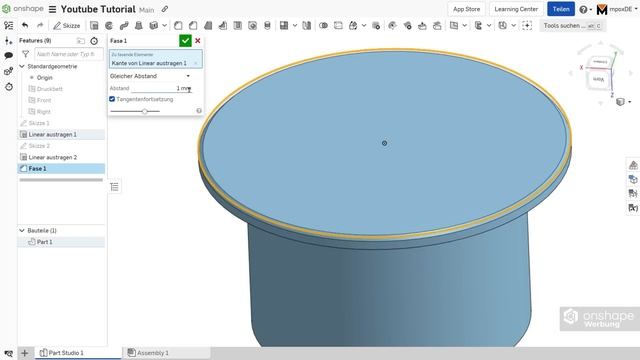
Task: Select Fase 1 in feature list
Action: (62, 169)
